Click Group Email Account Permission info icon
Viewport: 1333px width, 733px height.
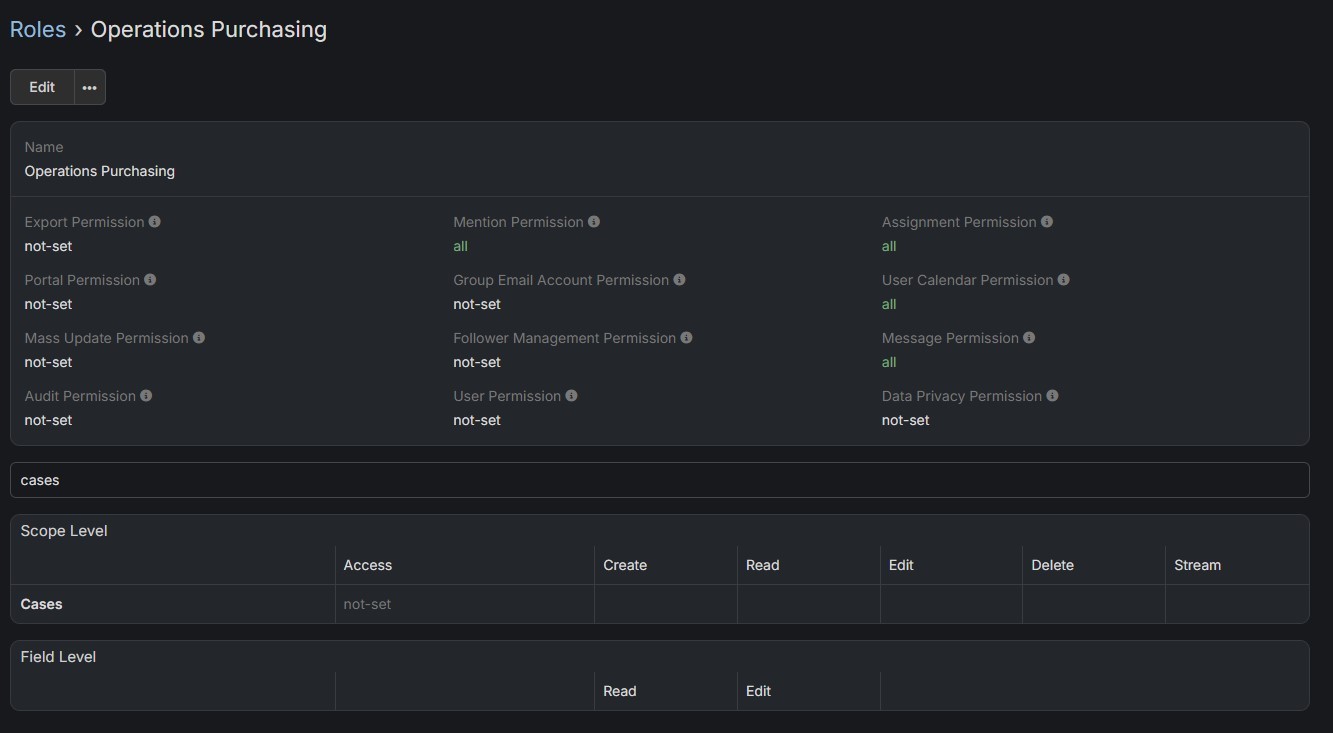pyautogui.click(x=679, y=280)
